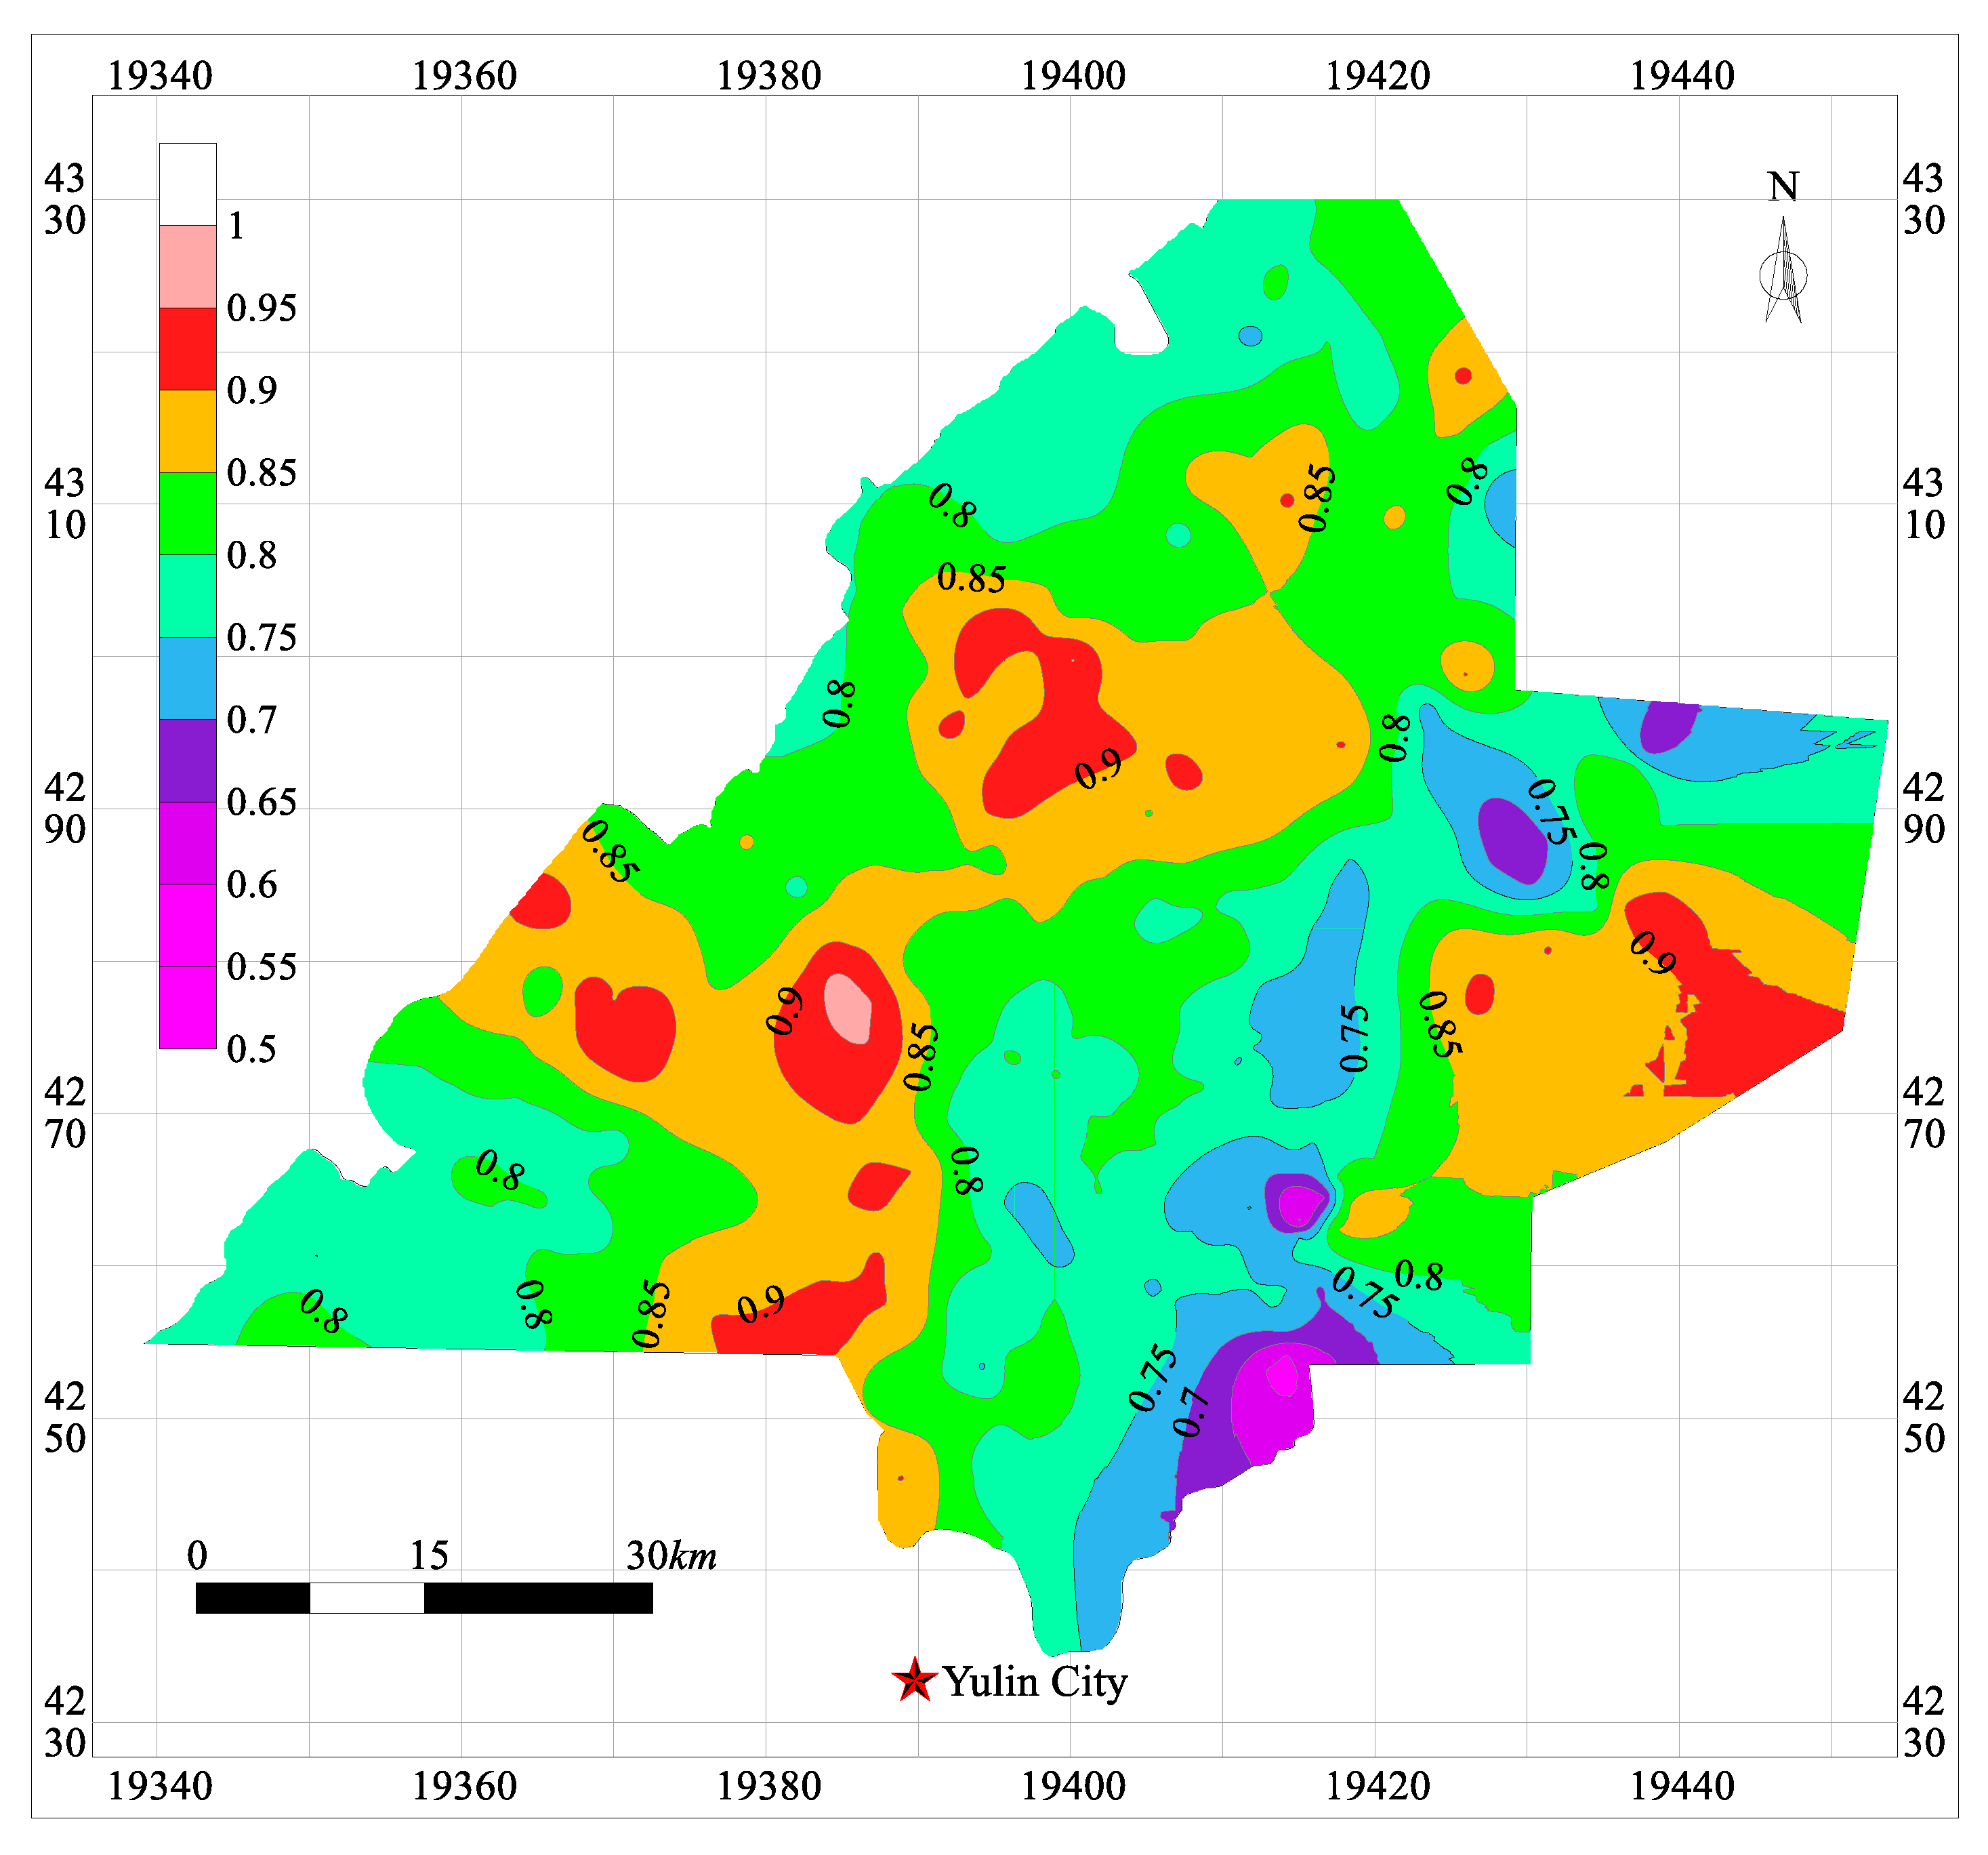Select the purple 0.65-0.7 legend color

[187, 760]
